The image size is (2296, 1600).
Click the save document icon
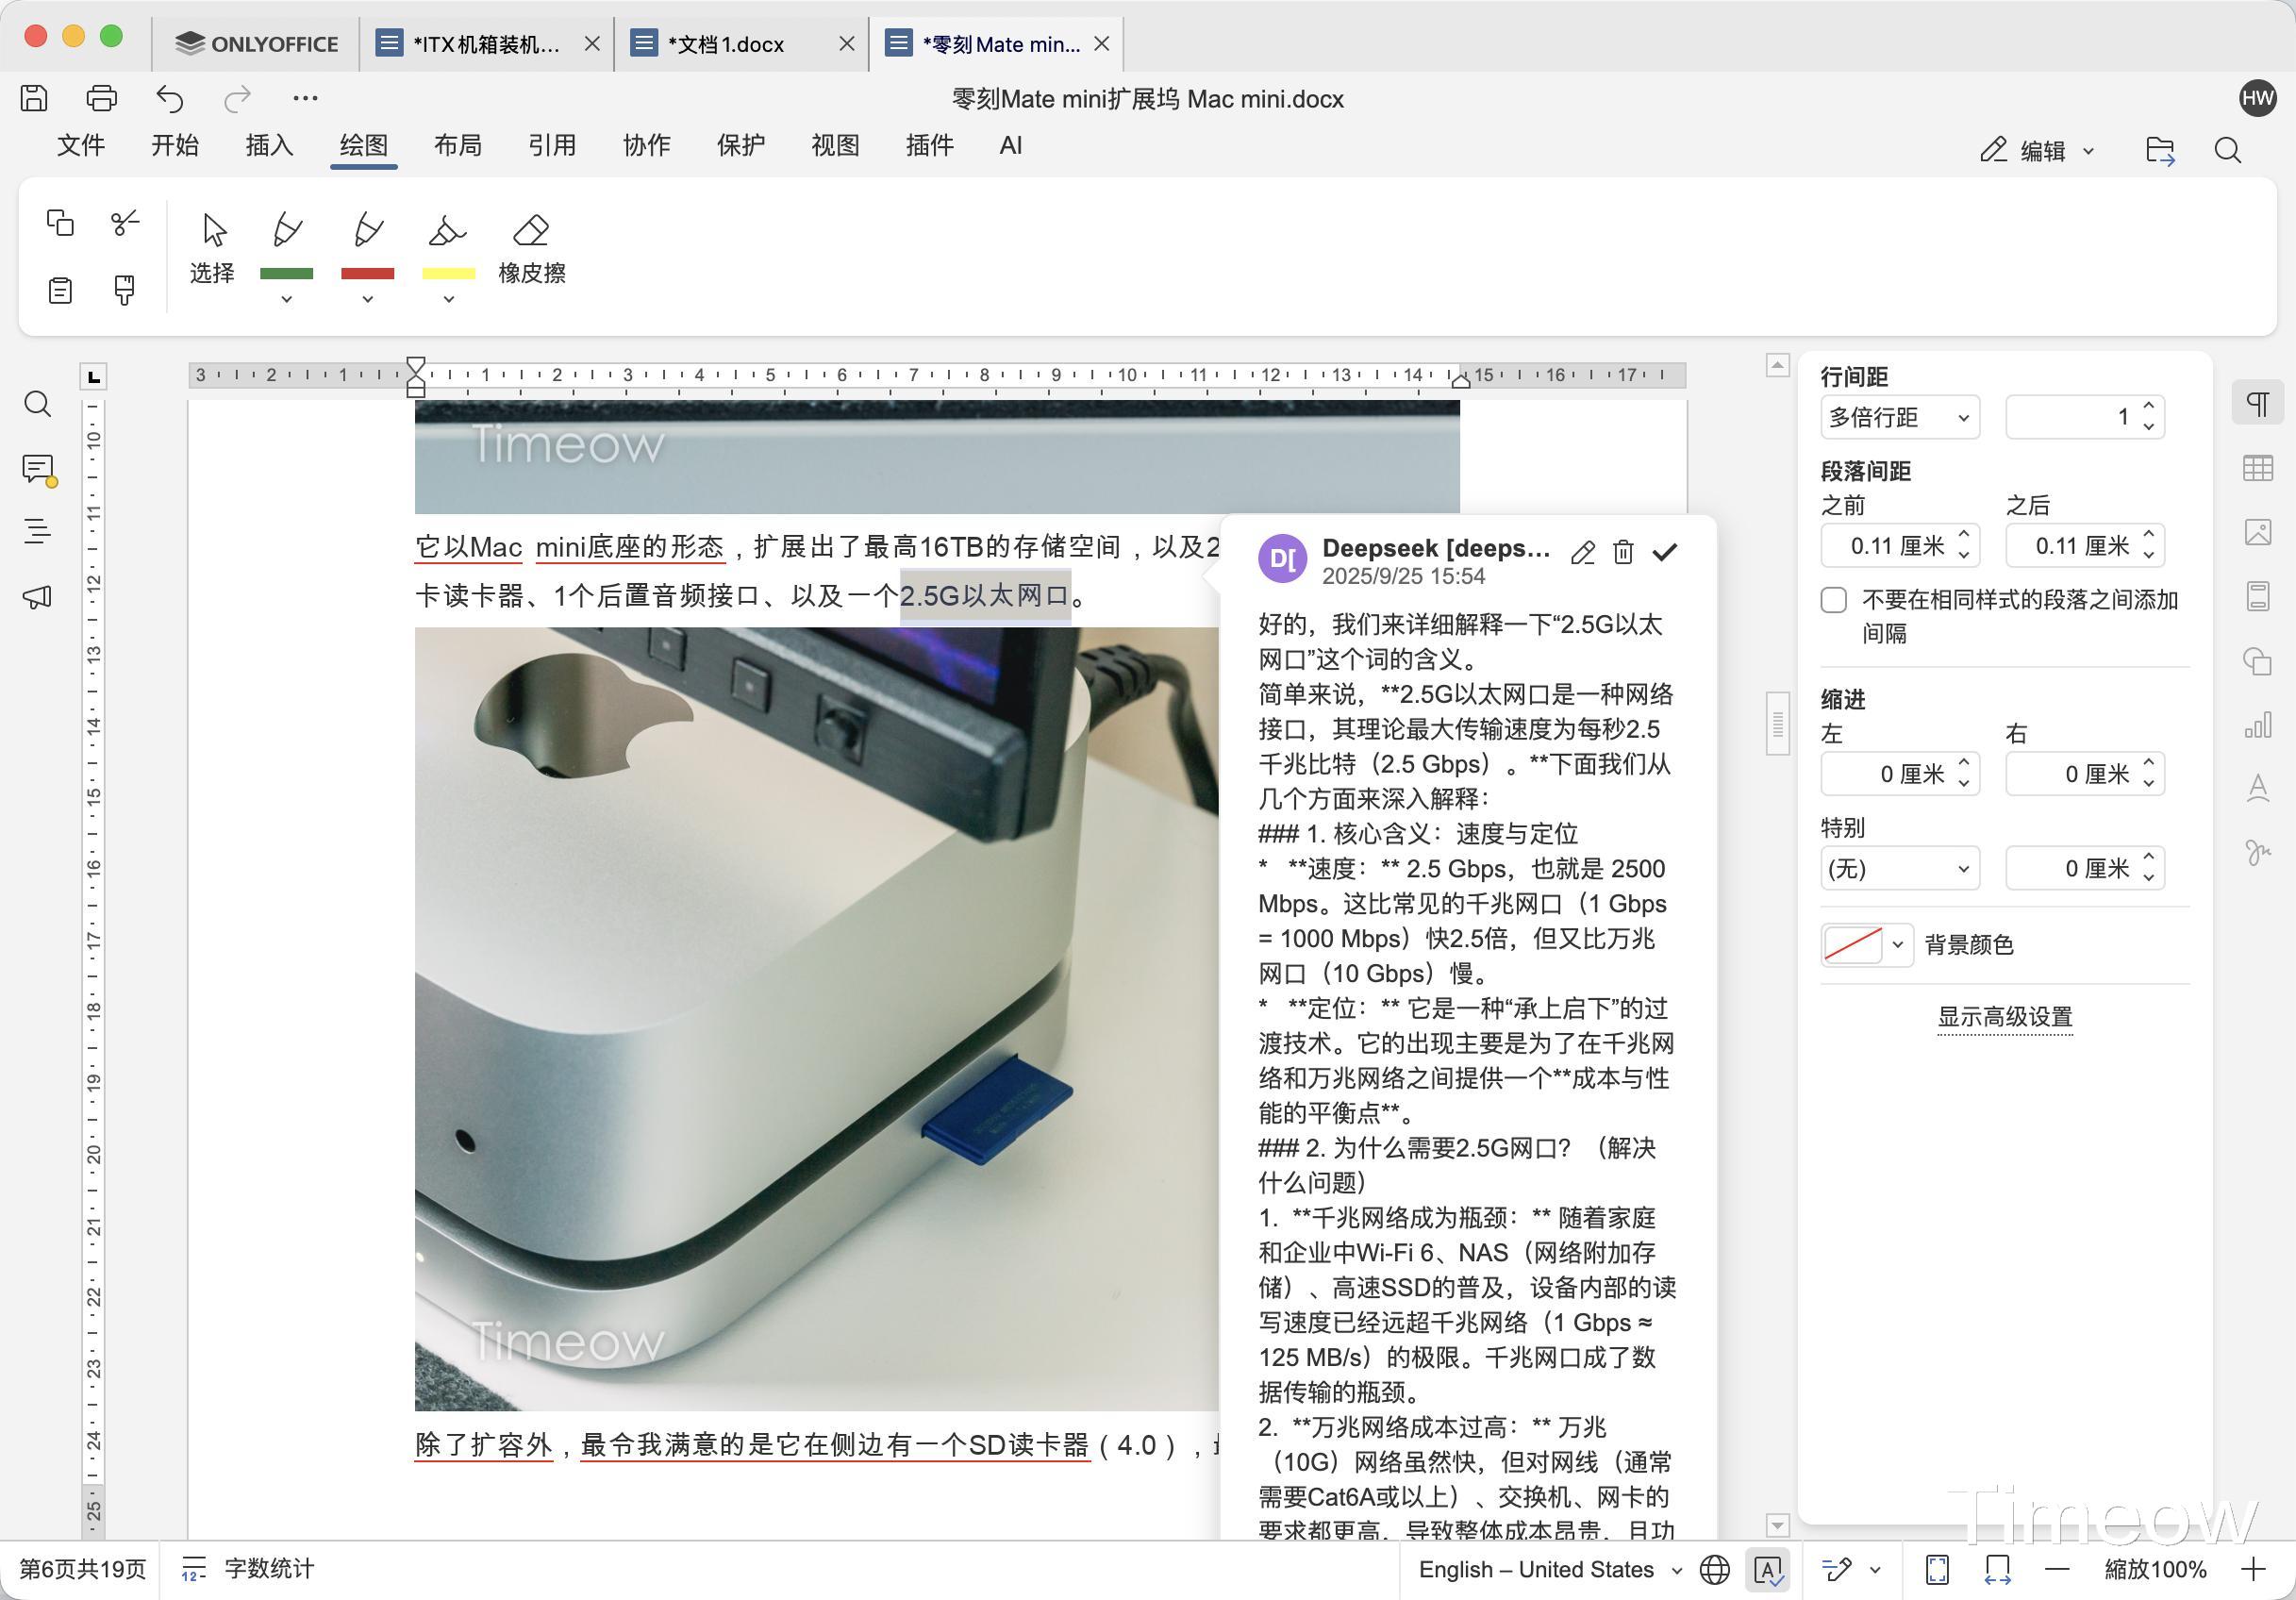(34, 98)
